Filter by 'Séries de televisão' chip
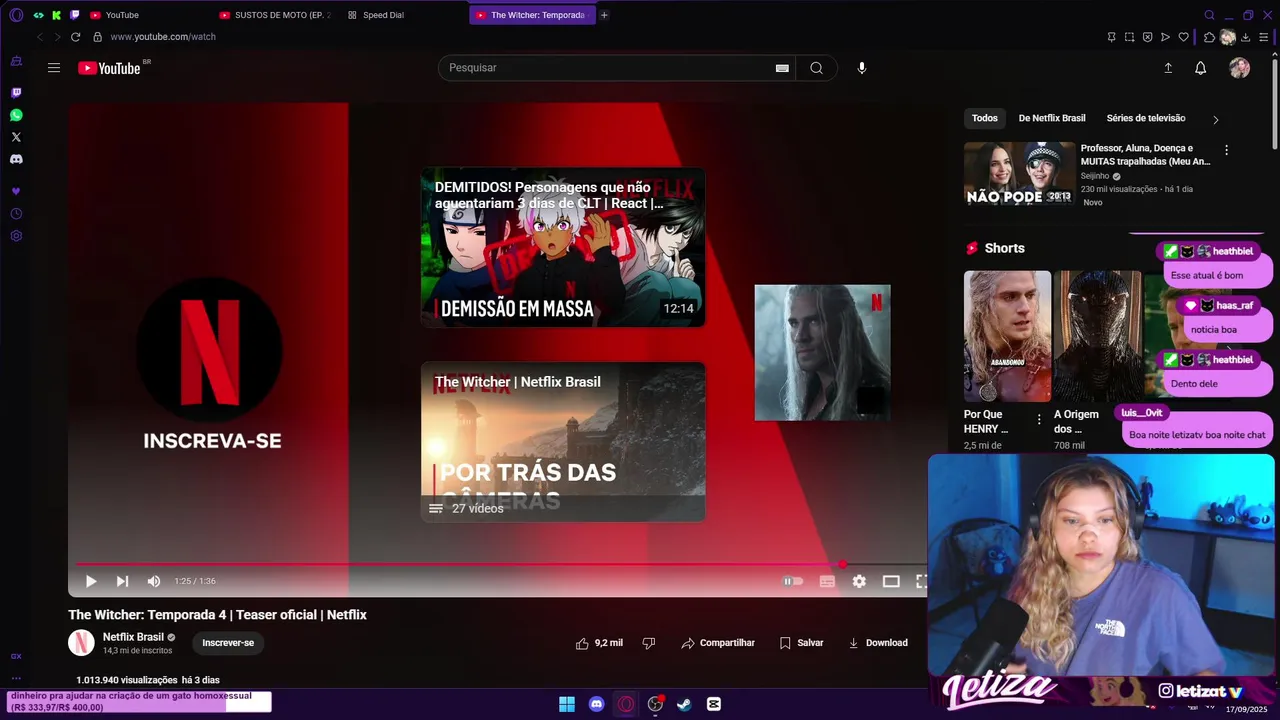 tap(1146, 118)
